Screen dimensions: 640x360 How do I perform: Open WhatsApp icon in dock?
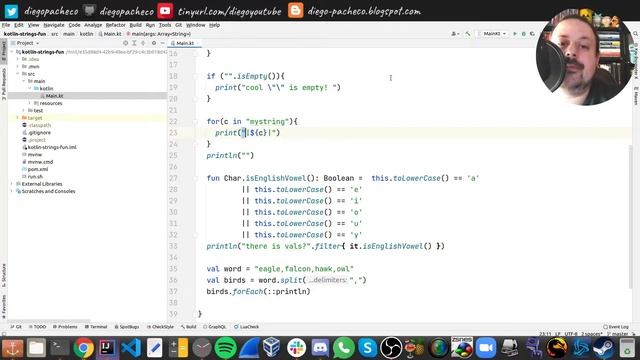click(344, 348)
